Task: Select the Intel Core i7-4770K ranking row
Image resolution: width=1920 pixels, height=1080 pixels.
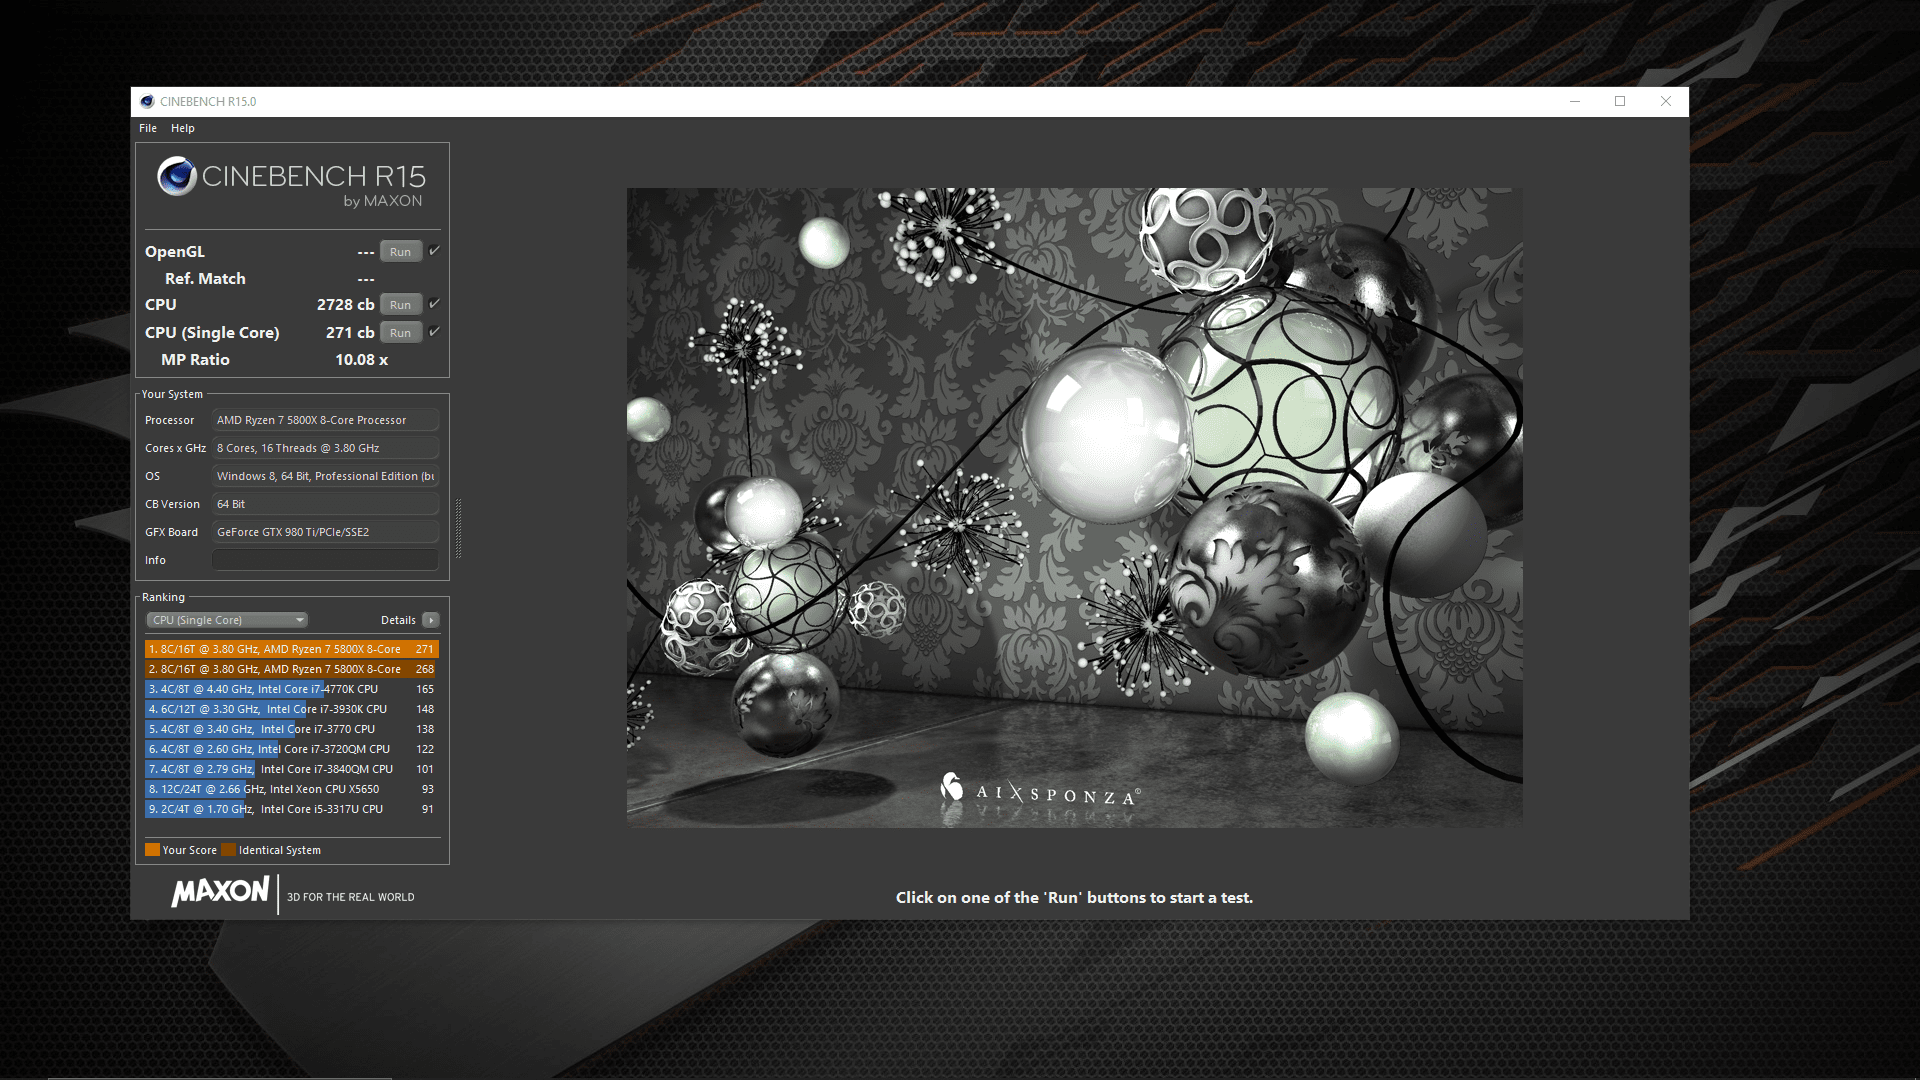Action: 292,689
